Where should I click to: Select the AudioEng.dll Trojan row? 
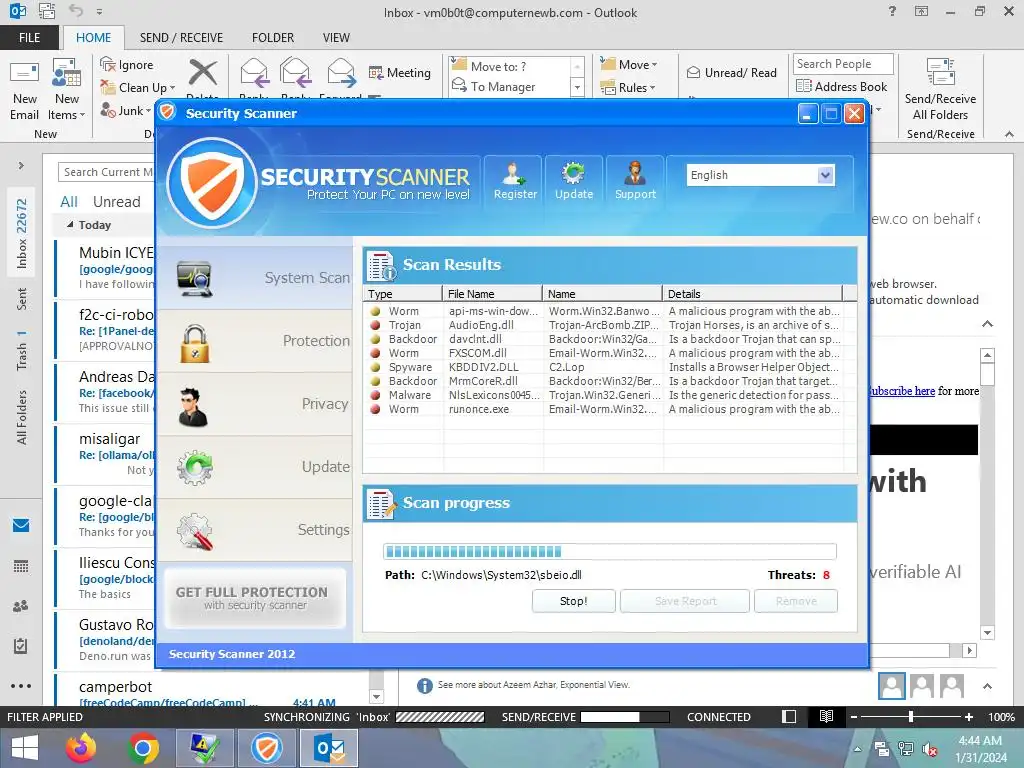[x=604, y=325]
